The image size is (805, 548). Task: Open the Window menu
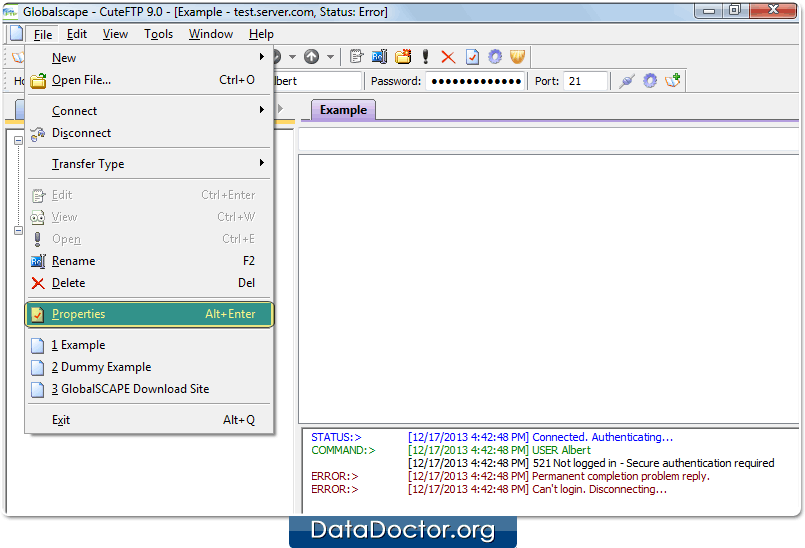210,34
